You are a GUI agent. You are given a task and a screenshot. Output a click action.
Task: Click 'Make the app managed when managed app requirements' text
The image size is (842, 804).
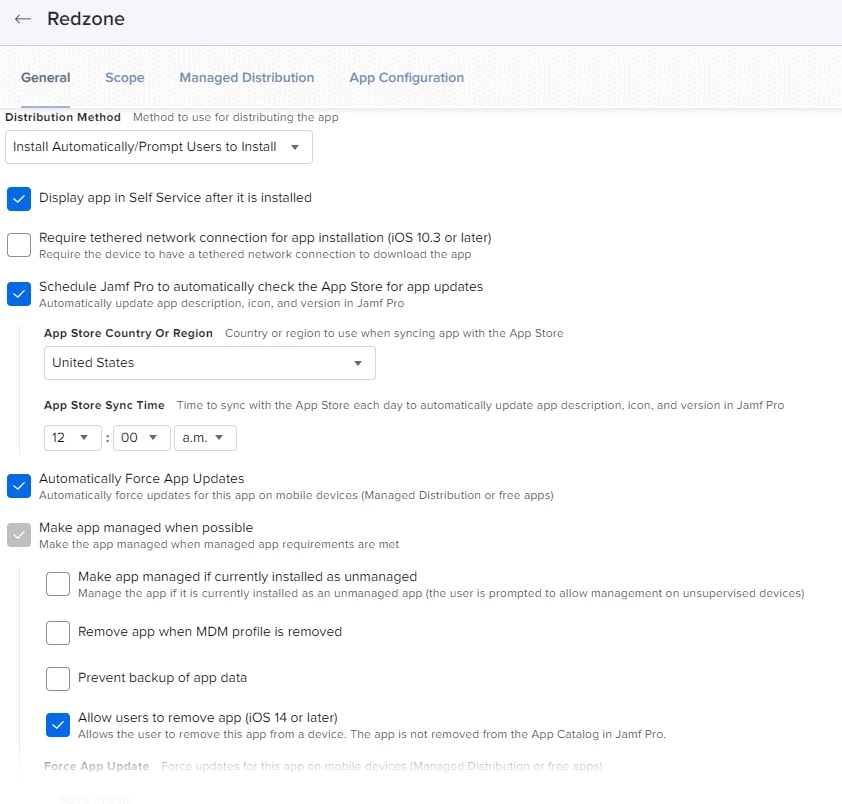(219, 544)
